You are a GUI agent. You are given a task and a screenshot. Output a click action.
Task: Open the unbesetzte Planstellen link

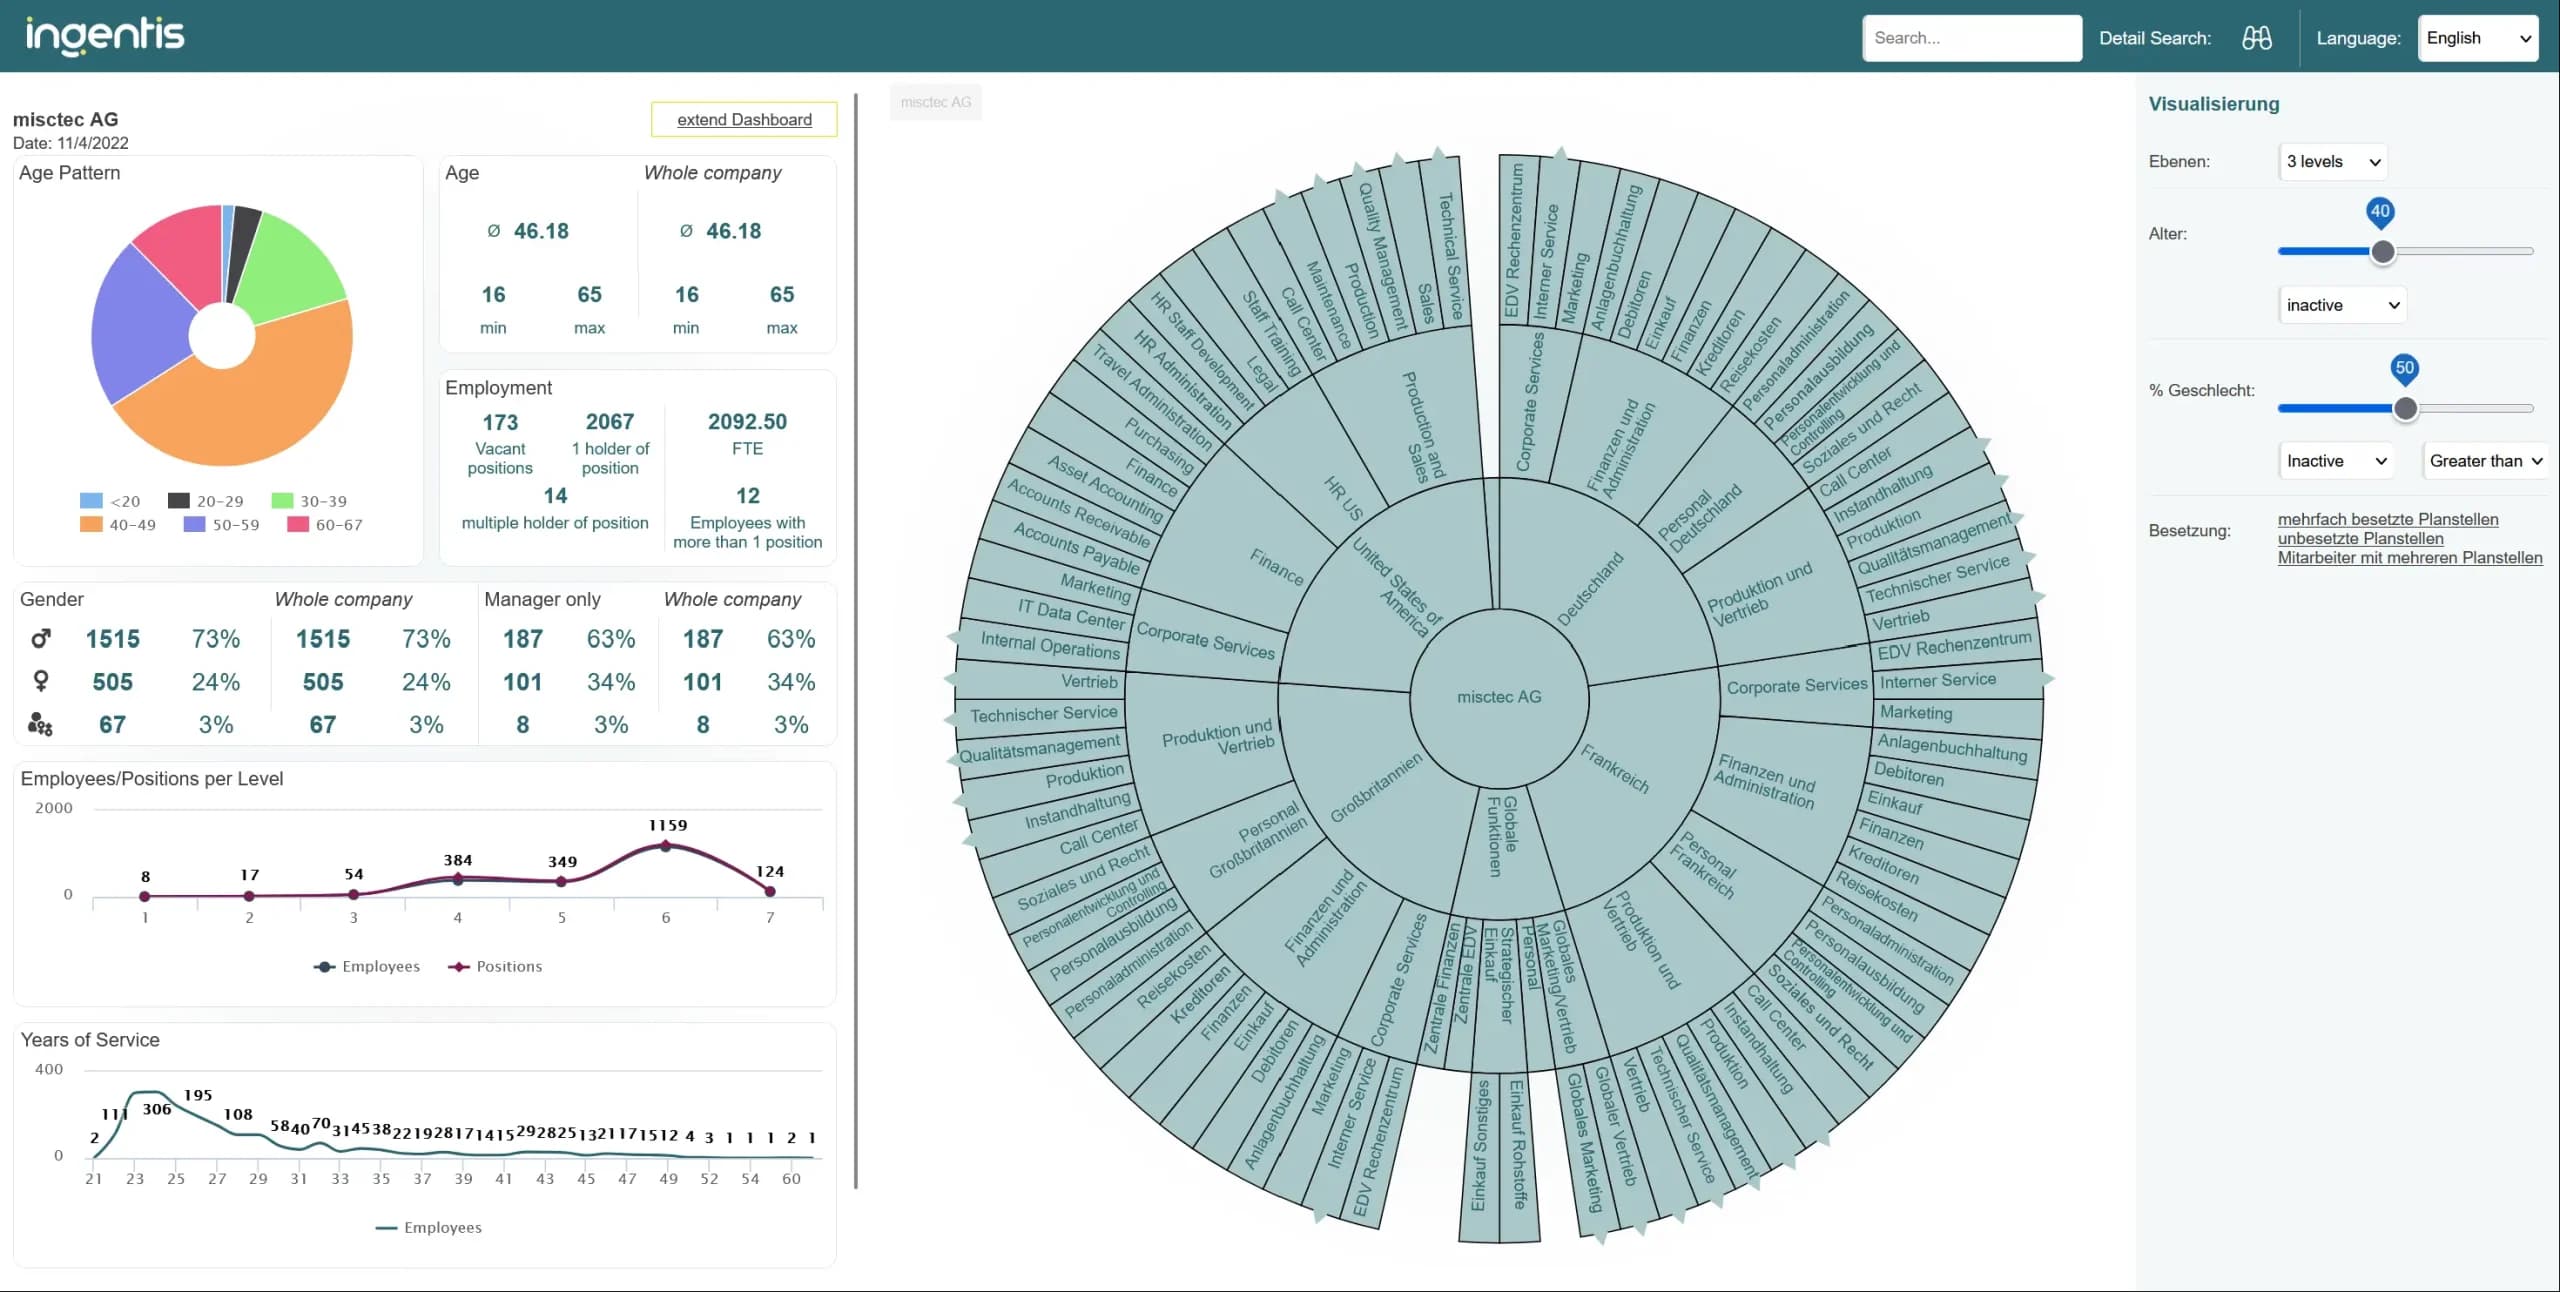(2360, 538)
